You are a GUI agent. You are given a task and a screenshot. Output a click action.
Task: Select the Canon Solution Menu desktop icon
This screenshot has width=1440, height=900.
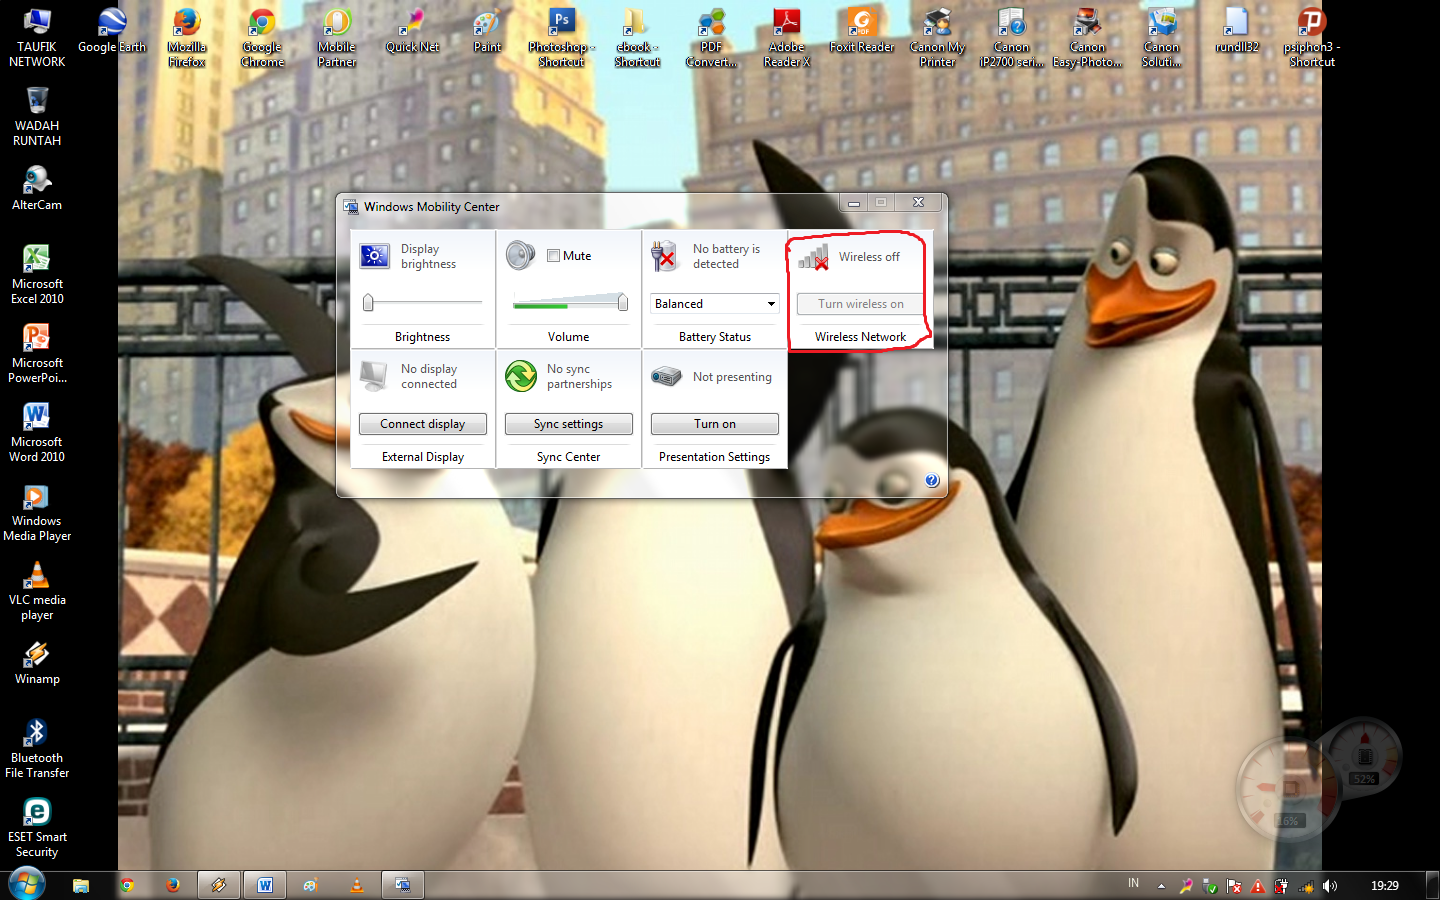pyautogui.click(x=1162, y=38)
